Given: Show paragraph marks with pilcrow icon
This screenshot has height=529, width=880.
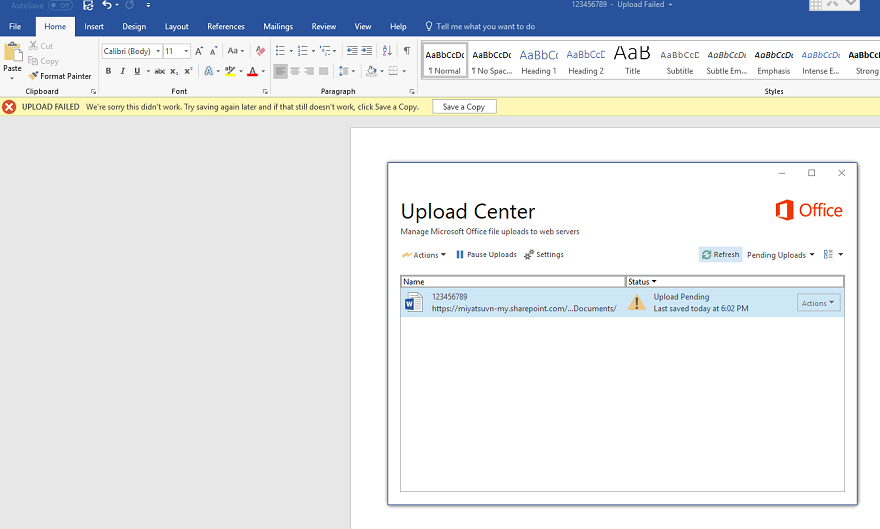Looking at the screenshot, I should (407, 51).
